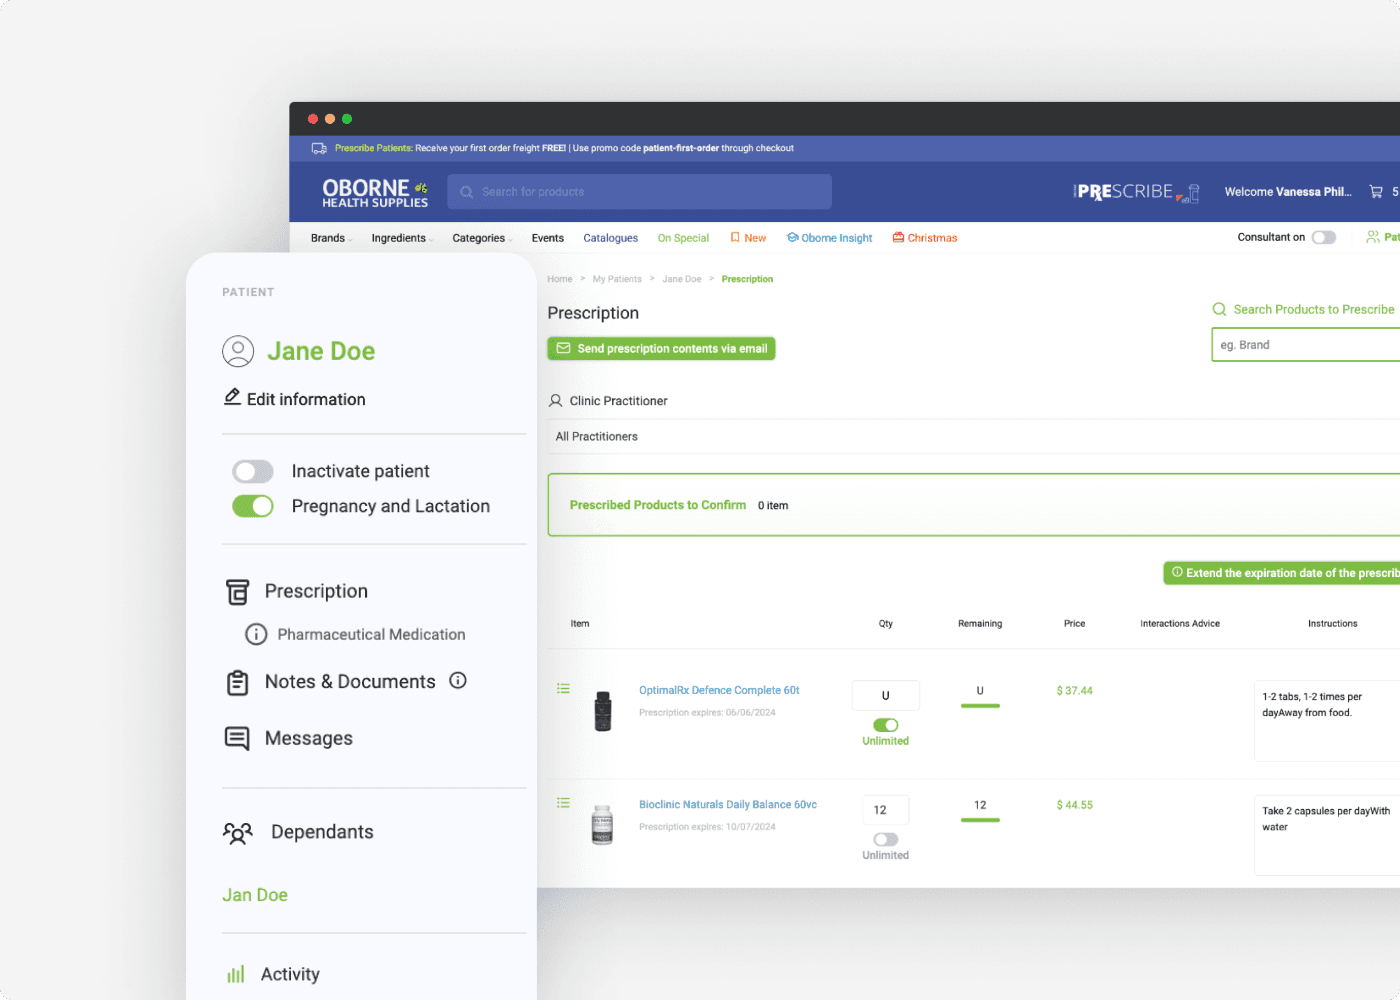Click Send prescription contents via email
Image resolution: width=1400 pixels, height=1000 pixels.
click(661, 348)
